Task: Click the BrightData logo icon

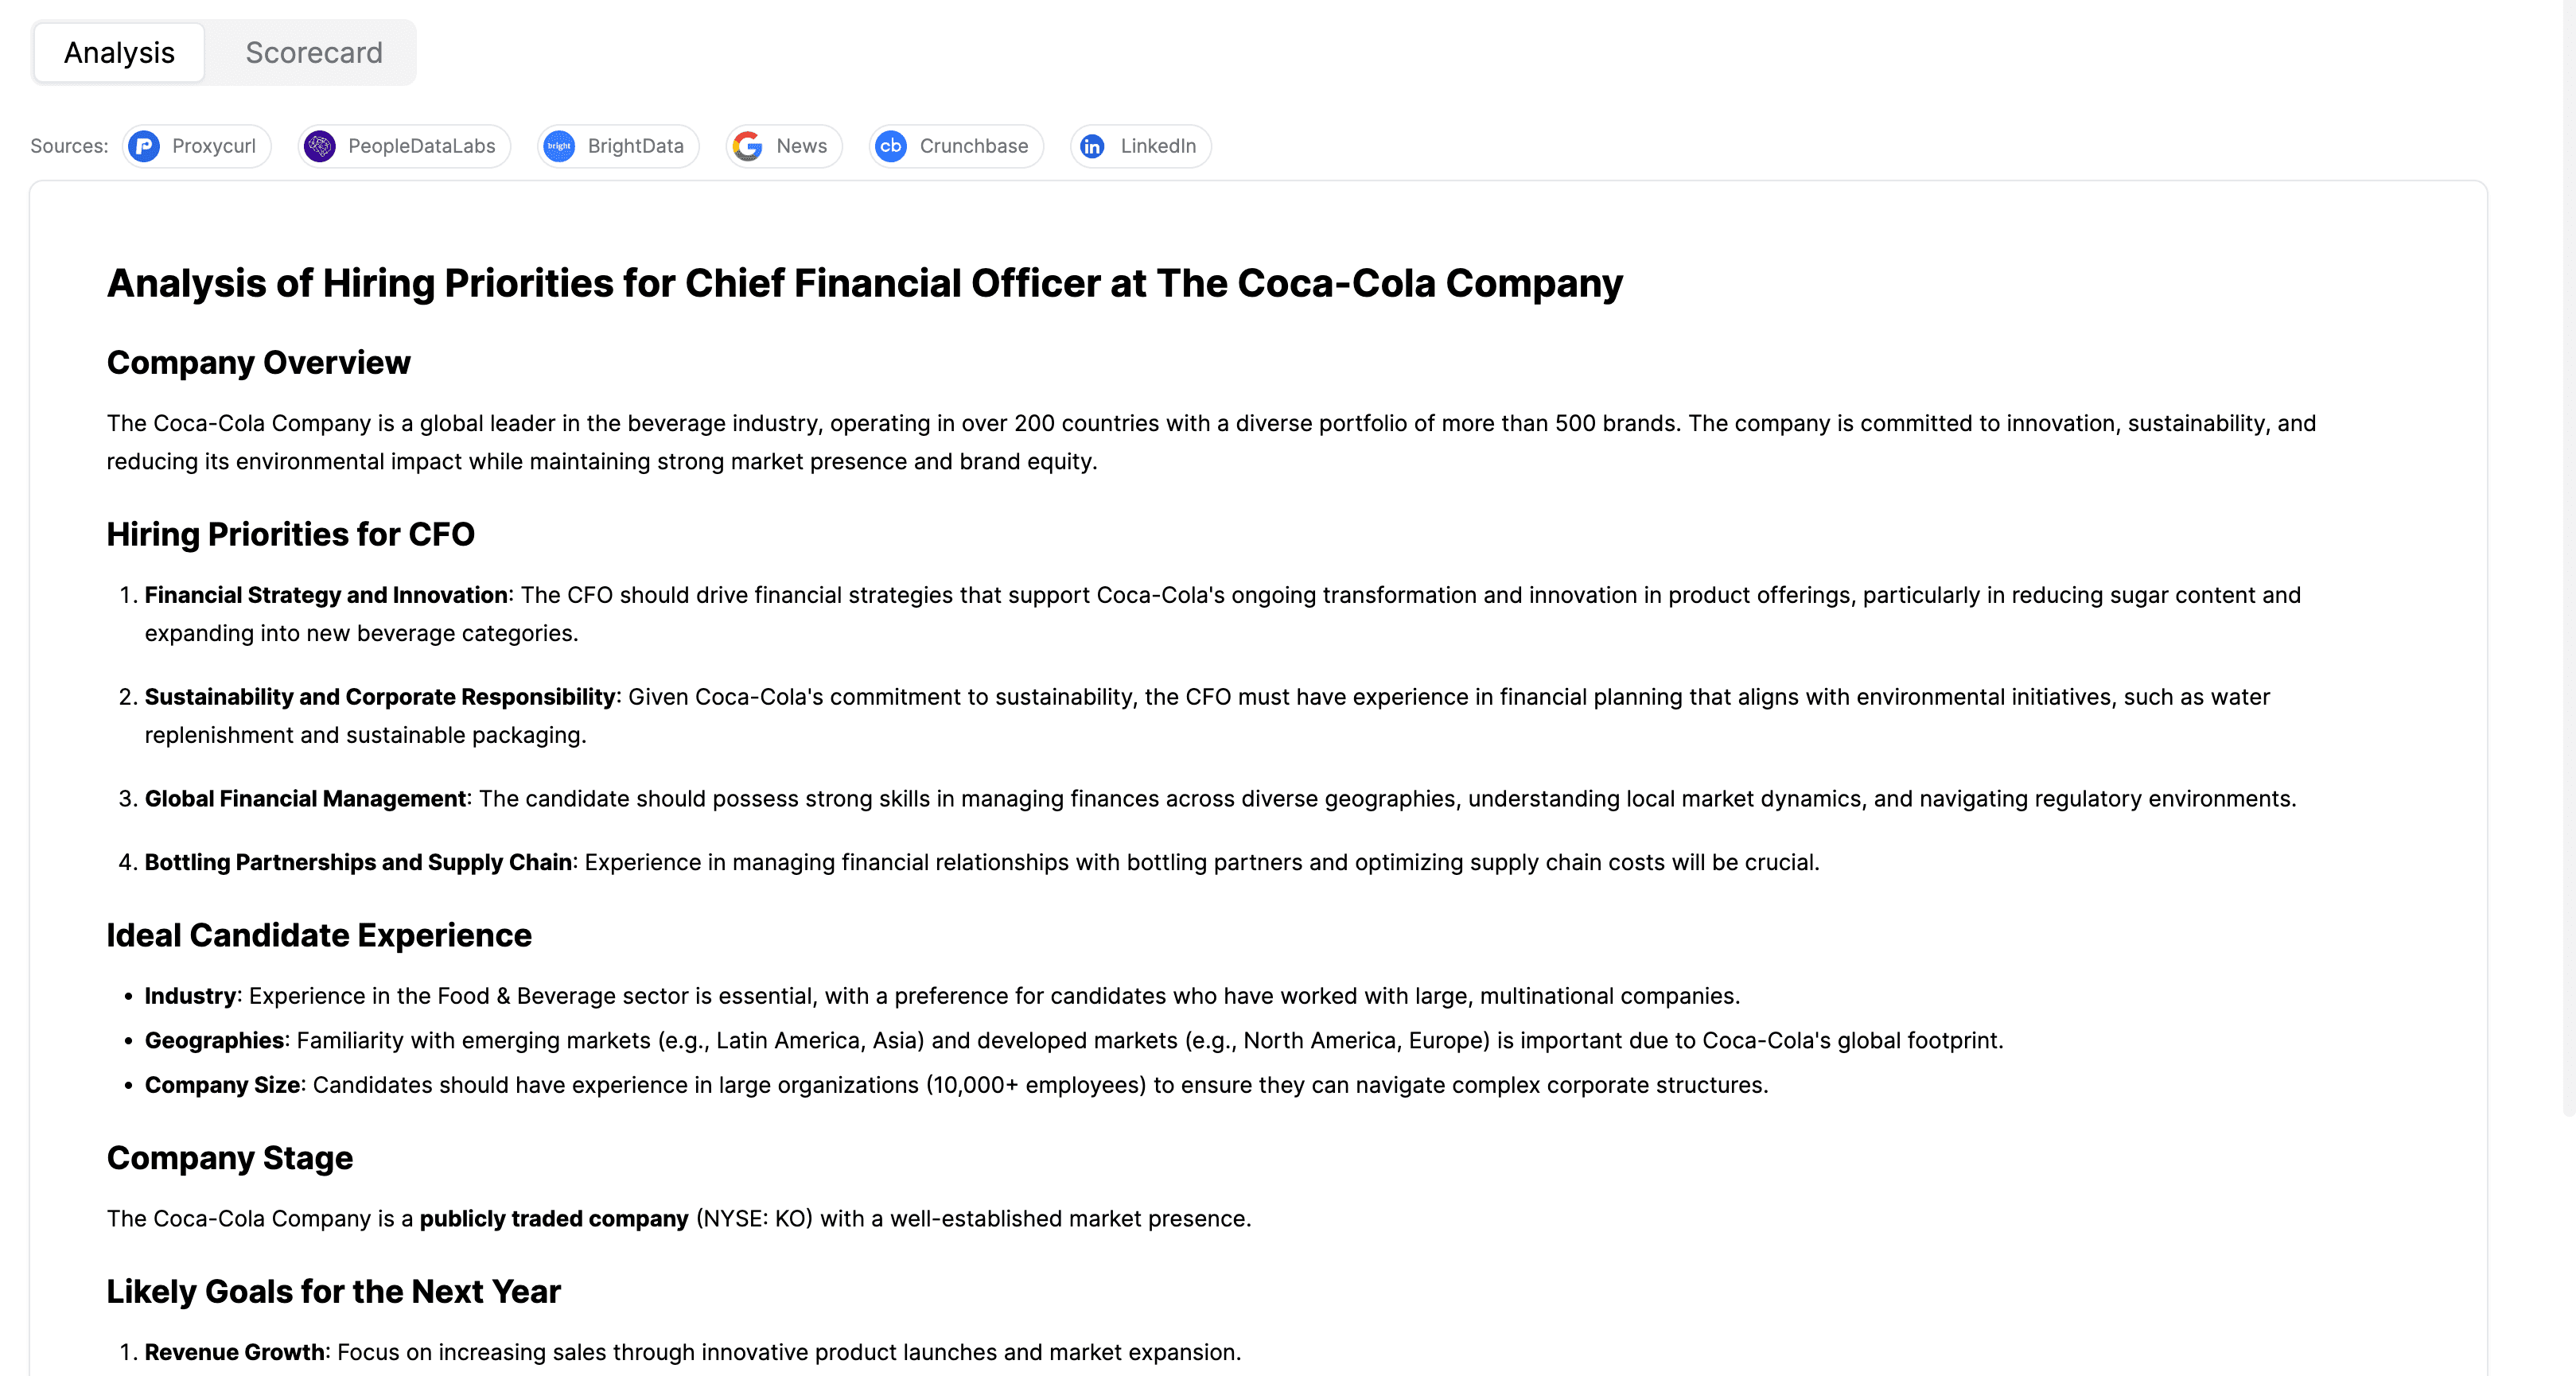Action: click(559, 147)
